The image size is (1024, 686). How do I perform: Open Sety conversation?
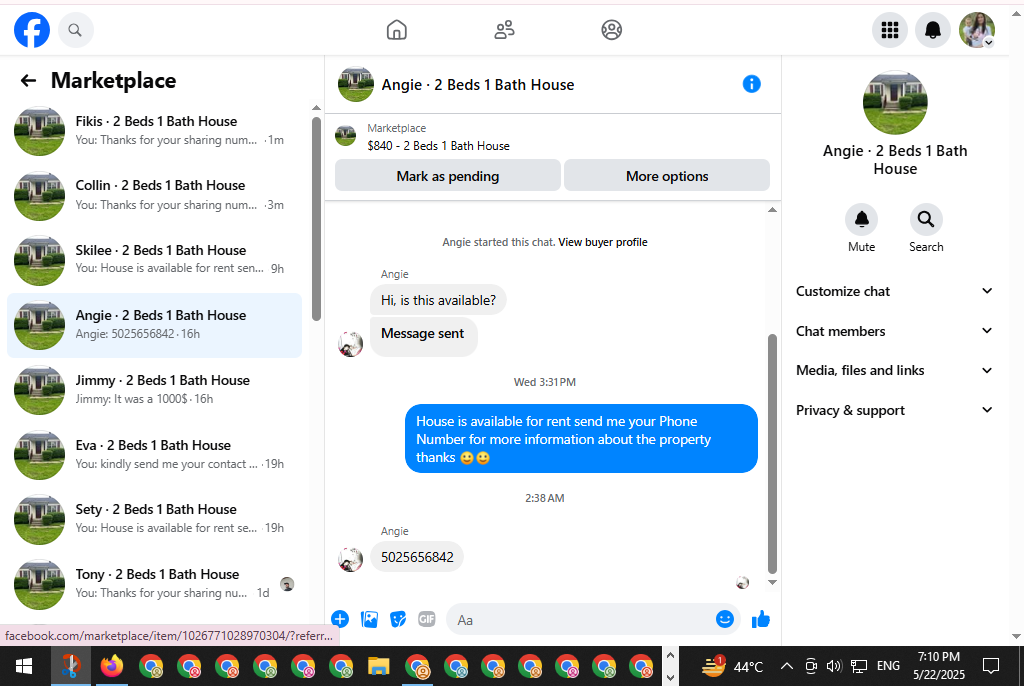154,519
